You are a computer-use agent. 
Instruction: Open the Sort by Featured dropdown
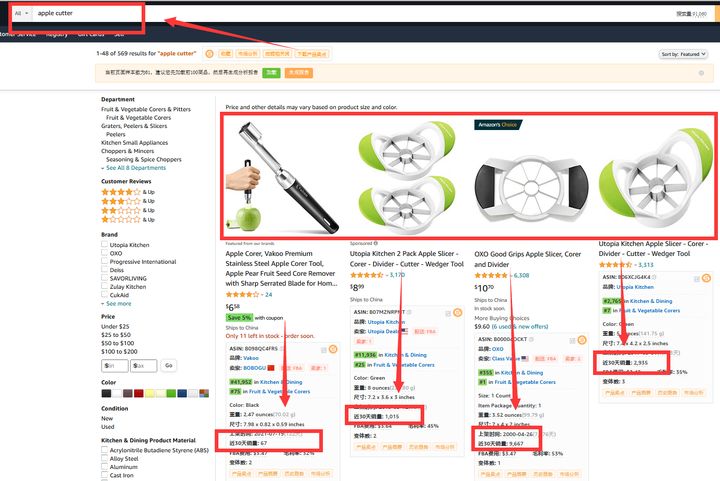click(682, 54)
